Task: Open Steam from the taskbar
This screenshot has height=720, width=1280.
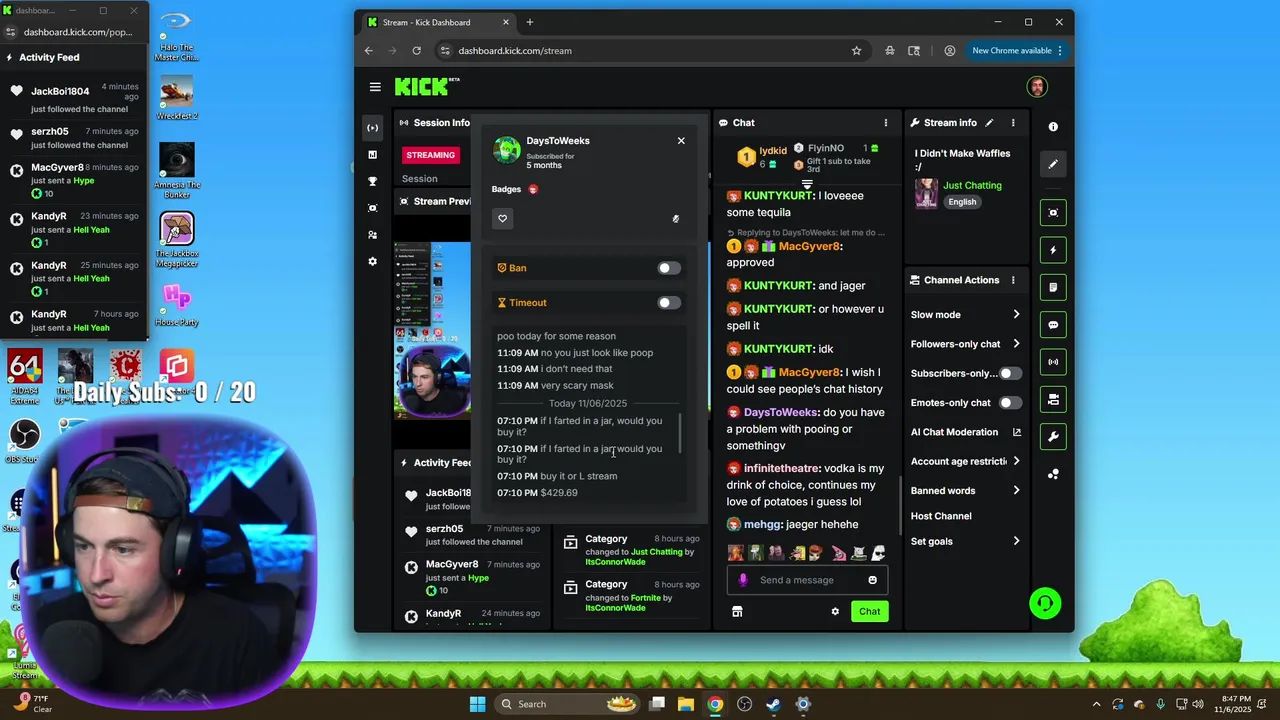Action: click(x=773, y=704)
